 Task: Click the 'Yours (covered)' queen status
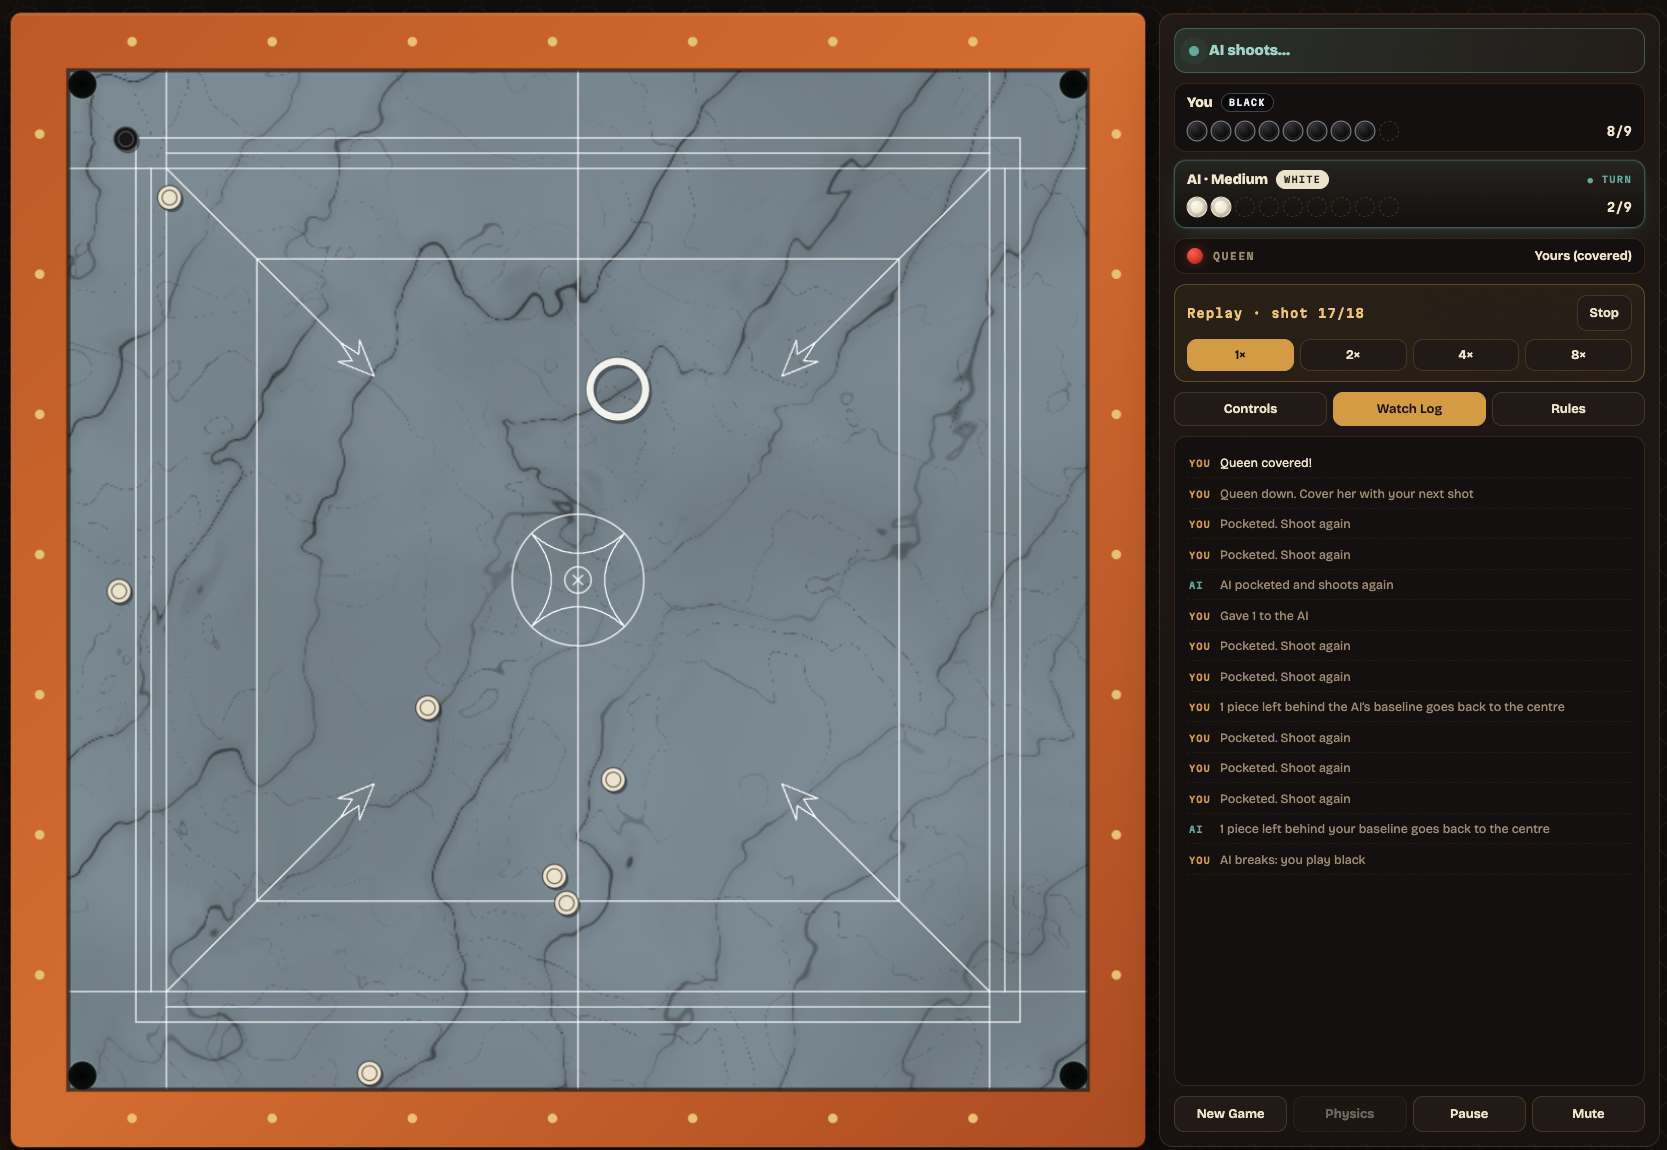click(x=1583, y=256)
